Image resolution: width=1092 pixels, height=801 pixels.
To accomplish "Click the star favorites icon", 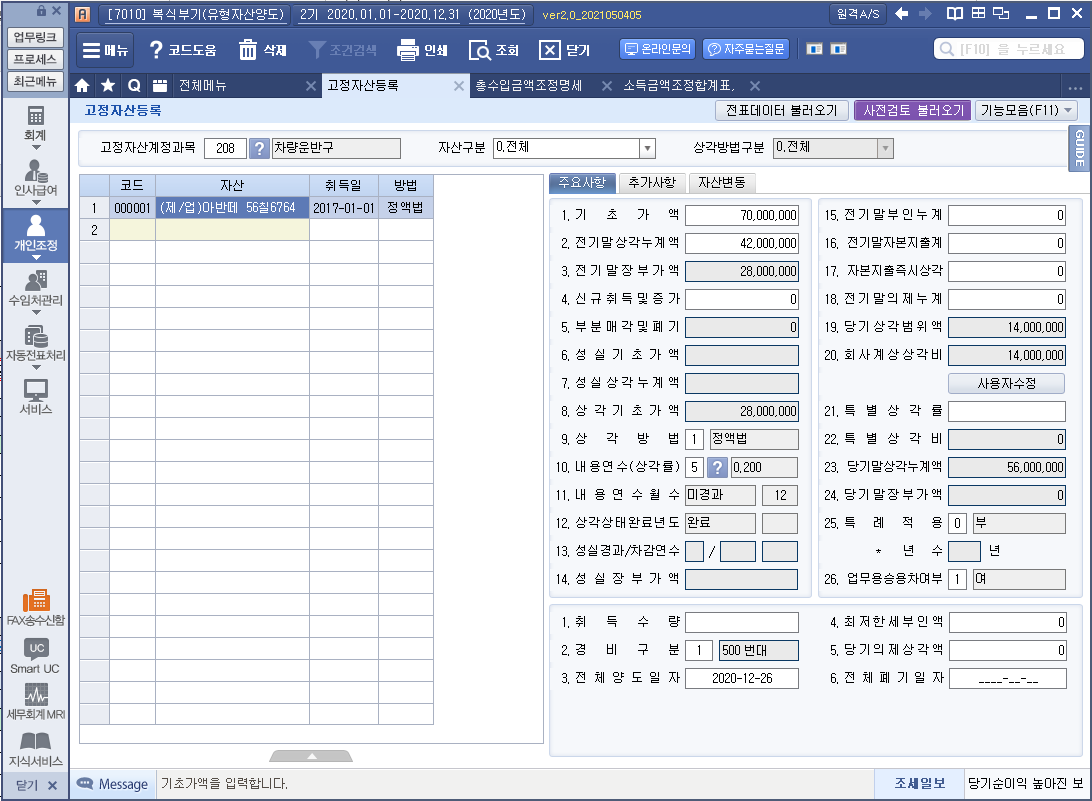I will tap(107, 86).
